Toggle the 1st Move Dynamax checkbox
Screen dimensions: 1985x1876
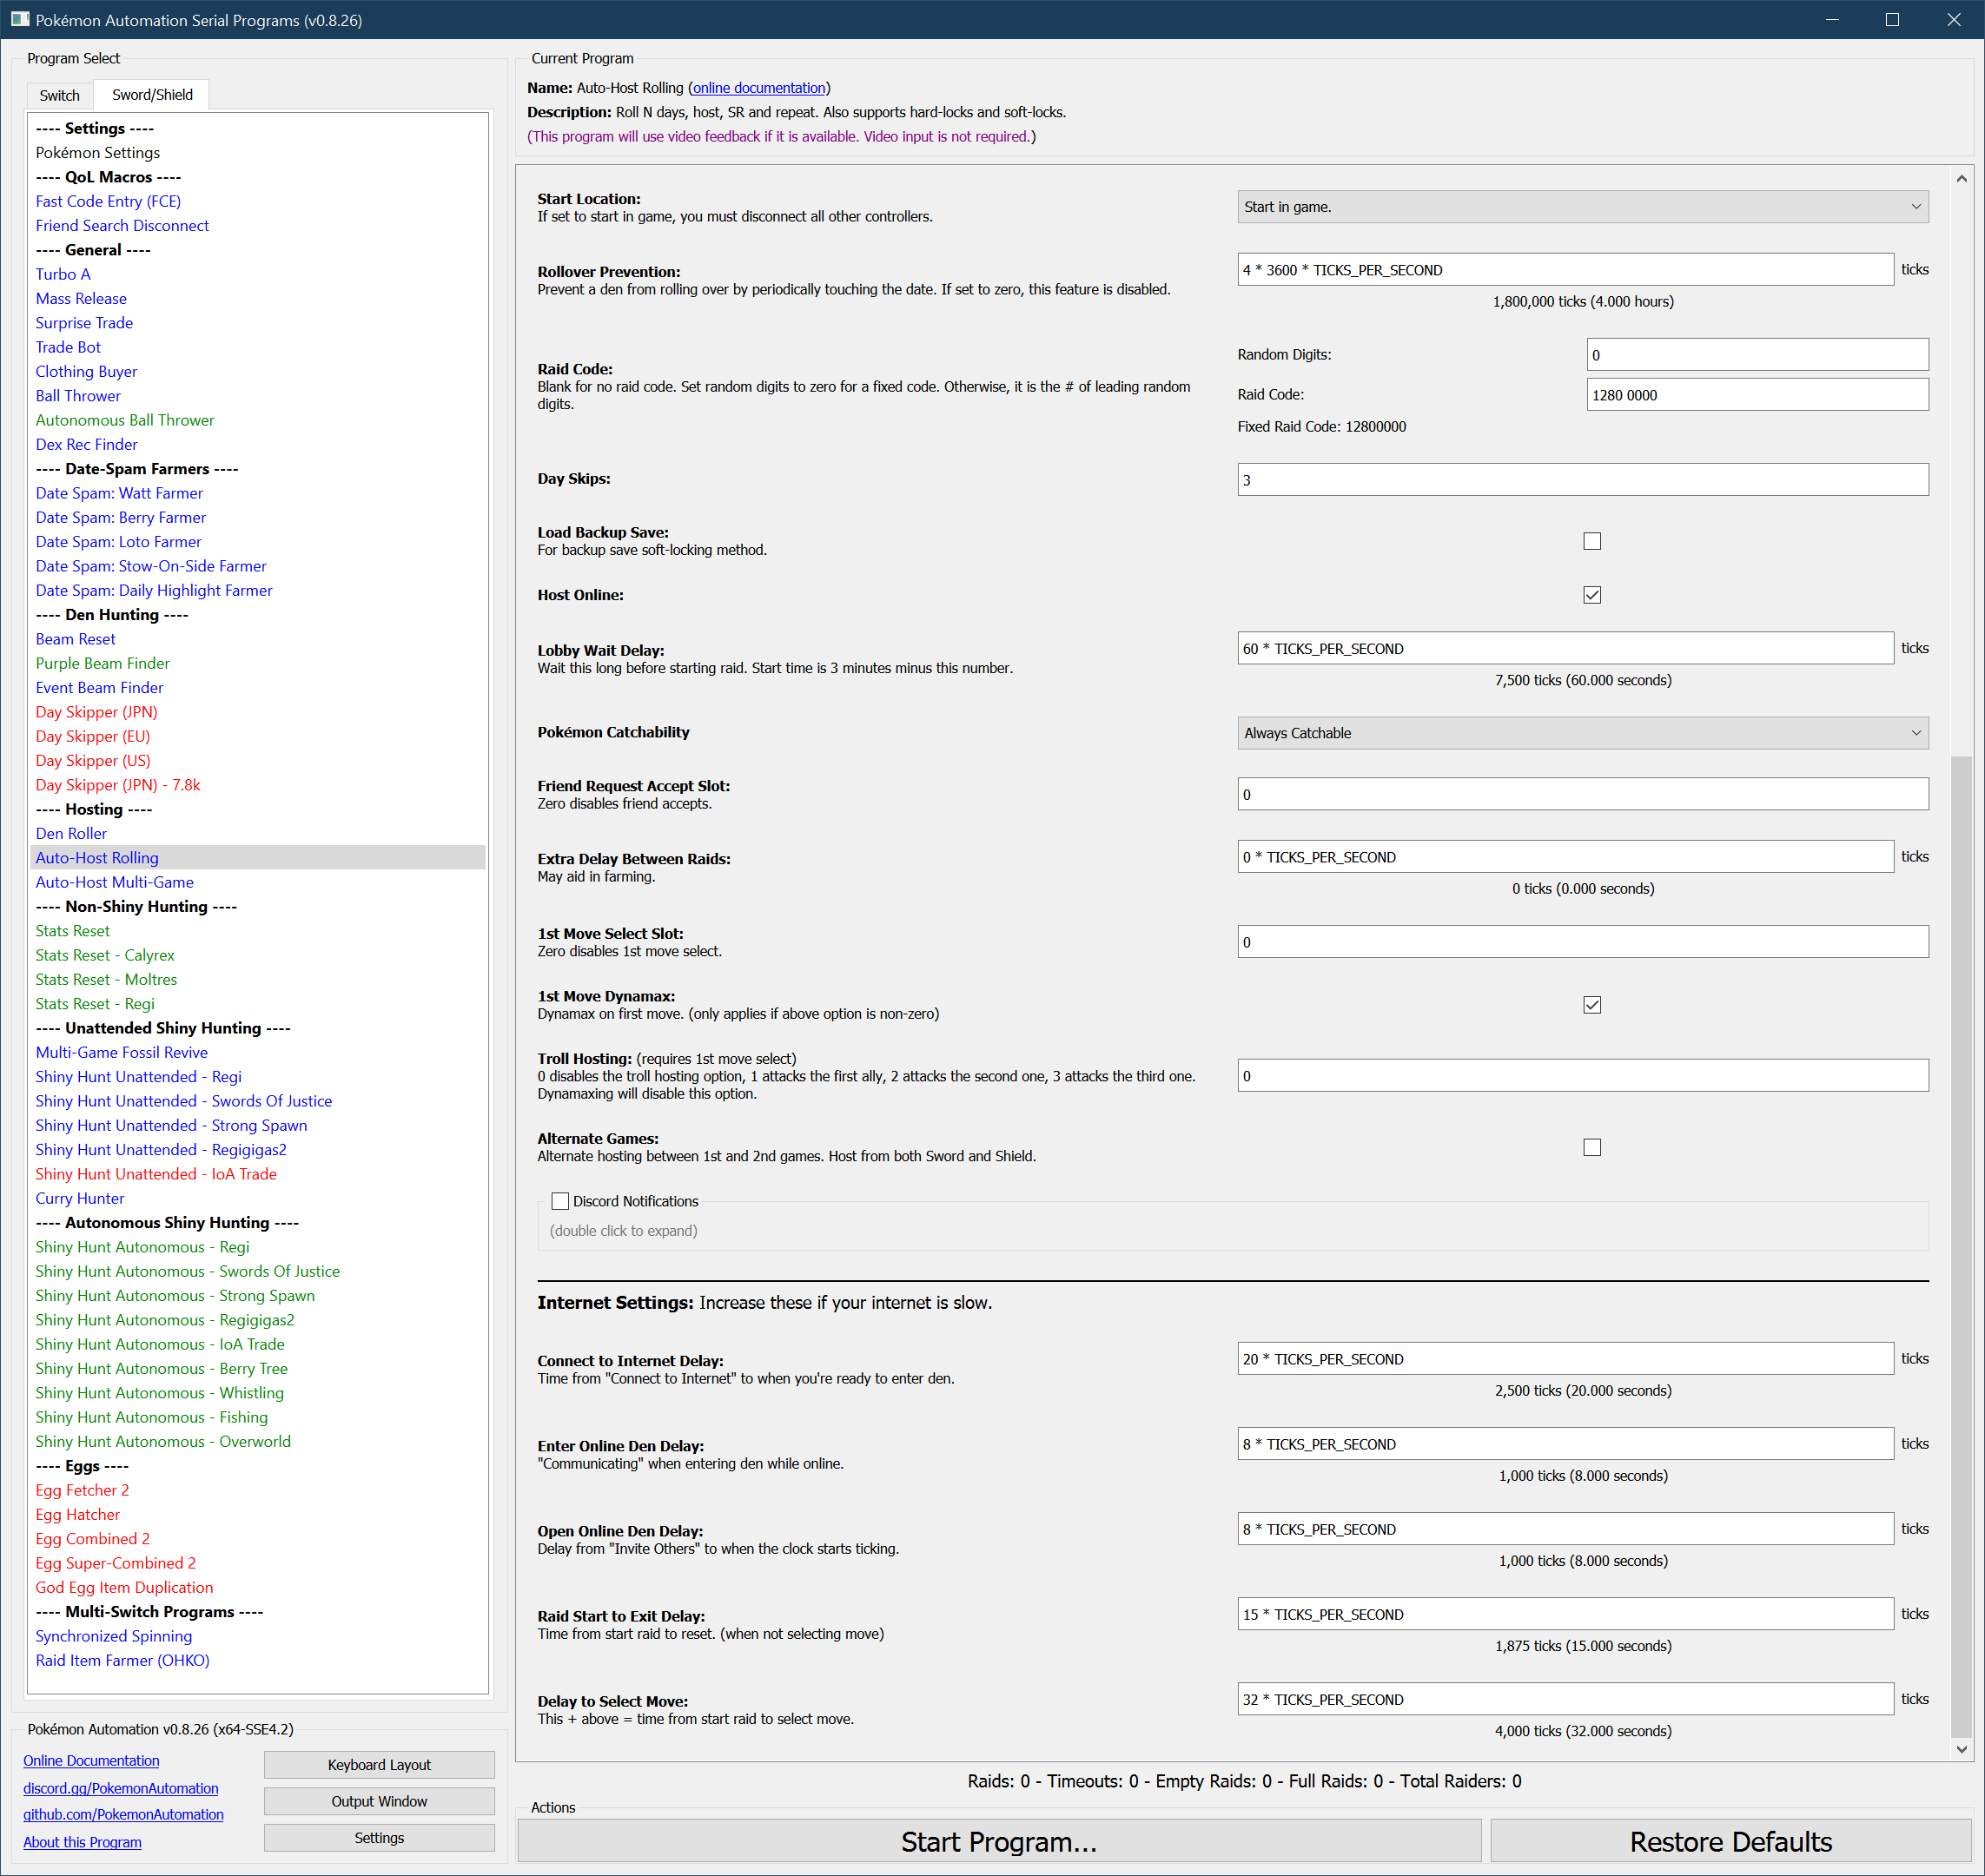pos(1592,1005)
